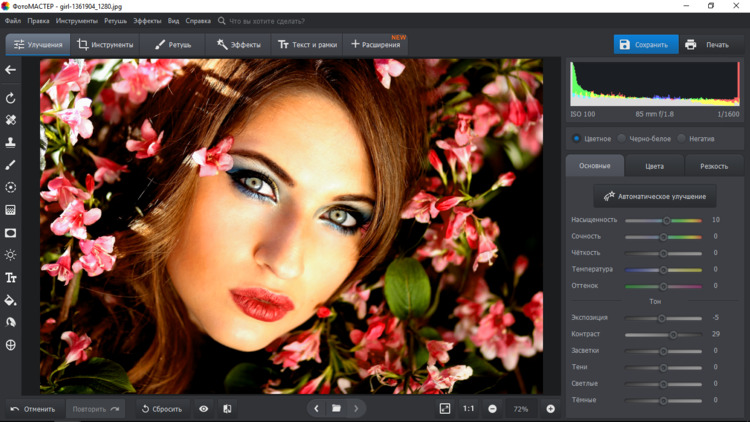Click the back arrow in left sidebar
Image resolution: width=750 pixels, height=422 pixels.
[11, 70]
